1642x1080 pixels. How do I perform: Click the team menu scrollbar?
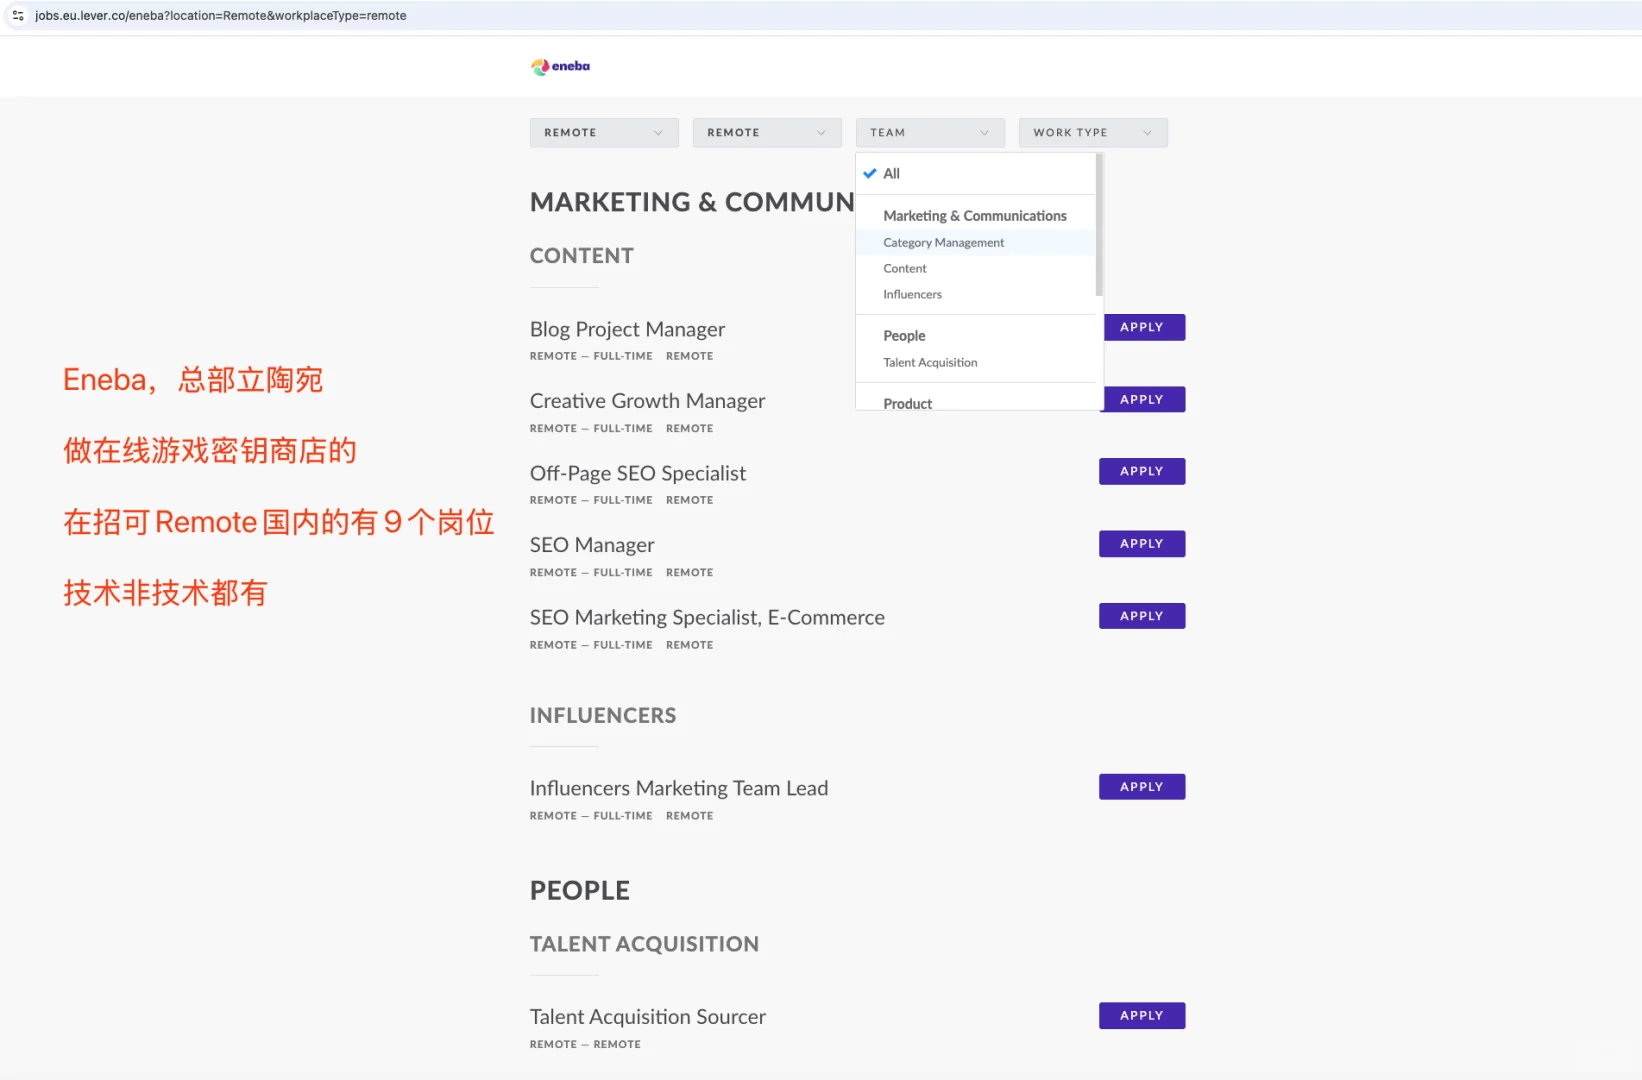point(1099,225)
